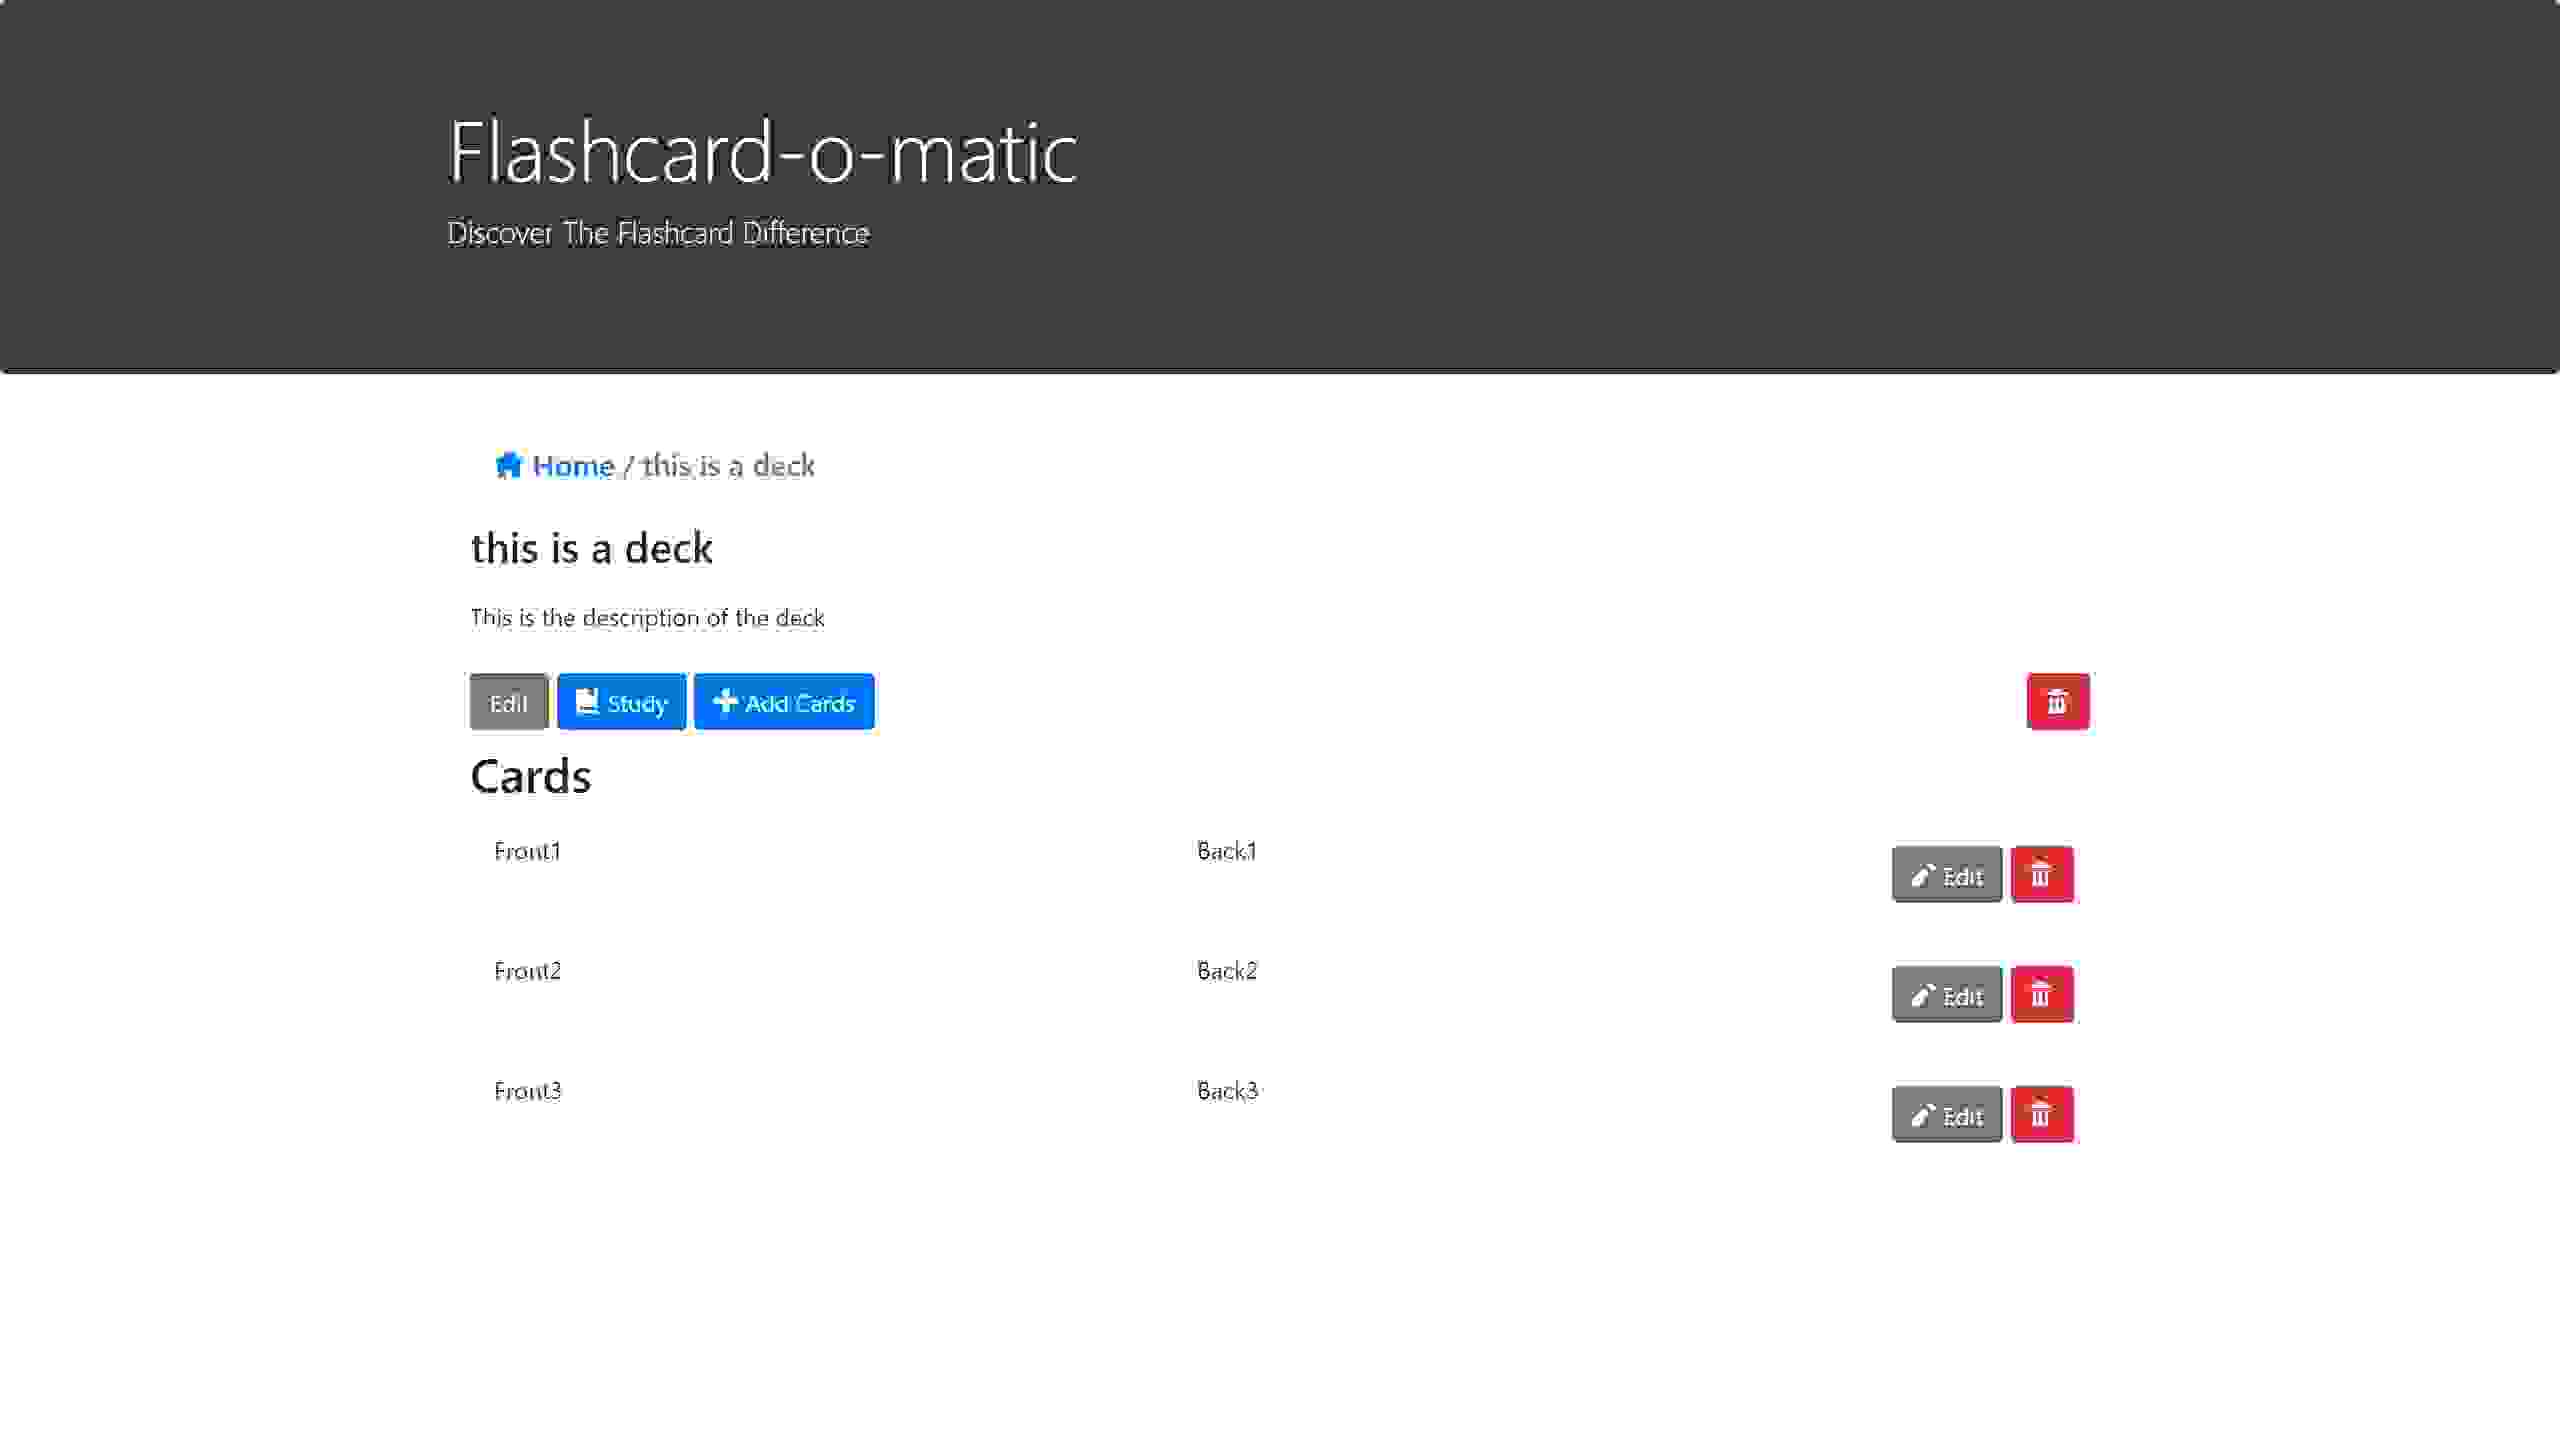This screenshot has width=2560, height=1440.
Task: Click the Front3 card text
Action: [527, 1091]
